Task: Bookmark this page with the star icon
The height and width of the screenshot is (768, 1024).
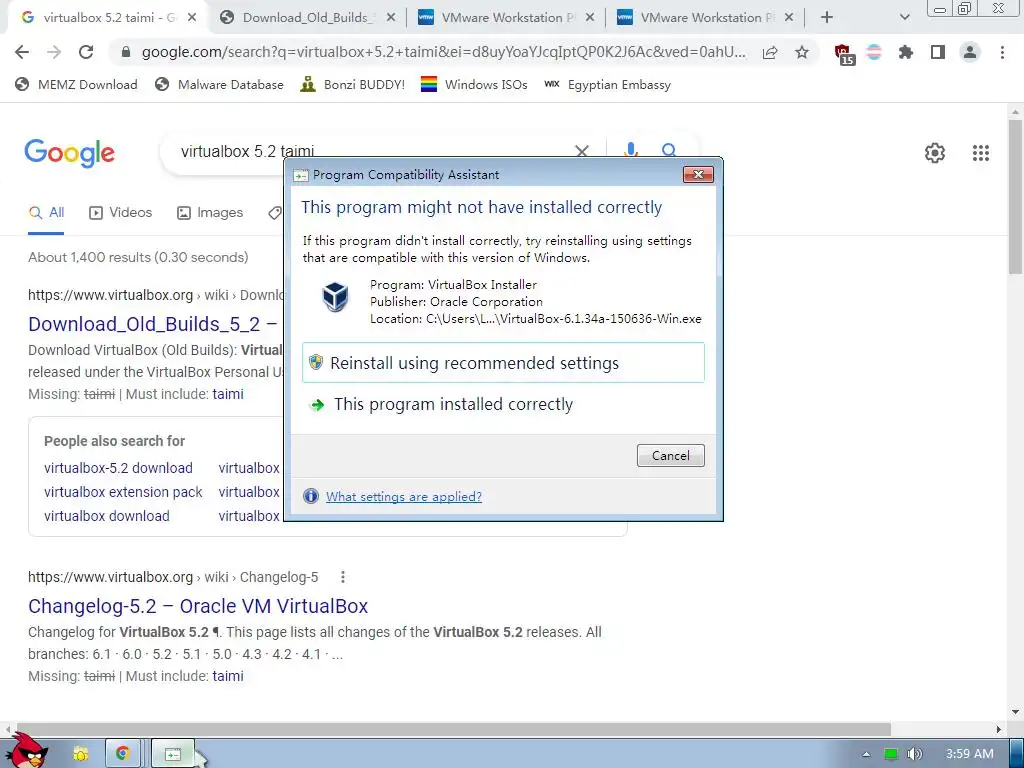Action: pyautogui.click(x=802, y=52)
